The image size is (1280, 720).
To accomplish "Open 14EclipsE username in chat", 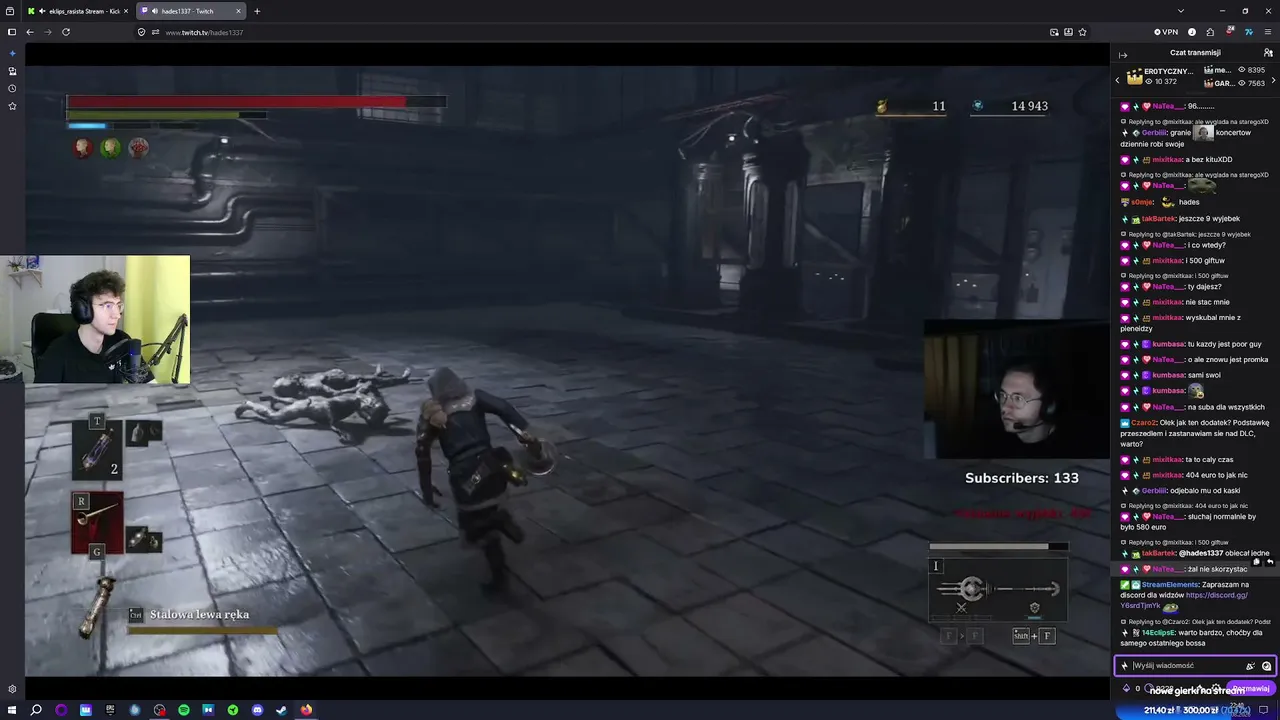I will tap(1160, 632).
